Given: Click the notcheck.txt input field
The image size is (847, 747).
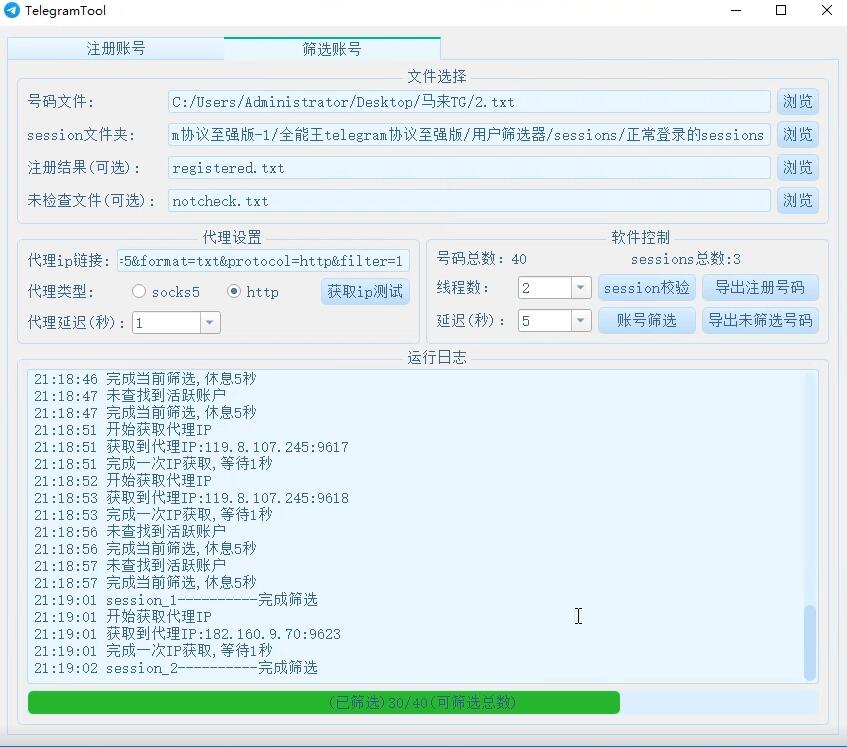Looking at the screenshot, I should pos(468,201).
